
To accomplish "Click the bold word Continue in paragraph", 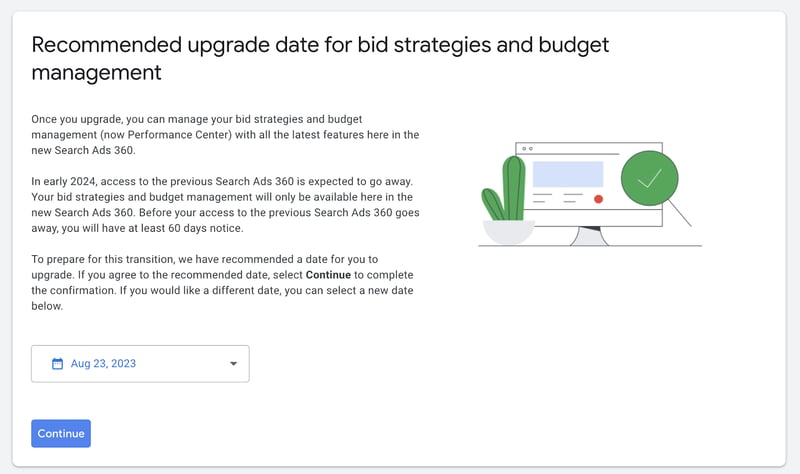I will [328, 275].
